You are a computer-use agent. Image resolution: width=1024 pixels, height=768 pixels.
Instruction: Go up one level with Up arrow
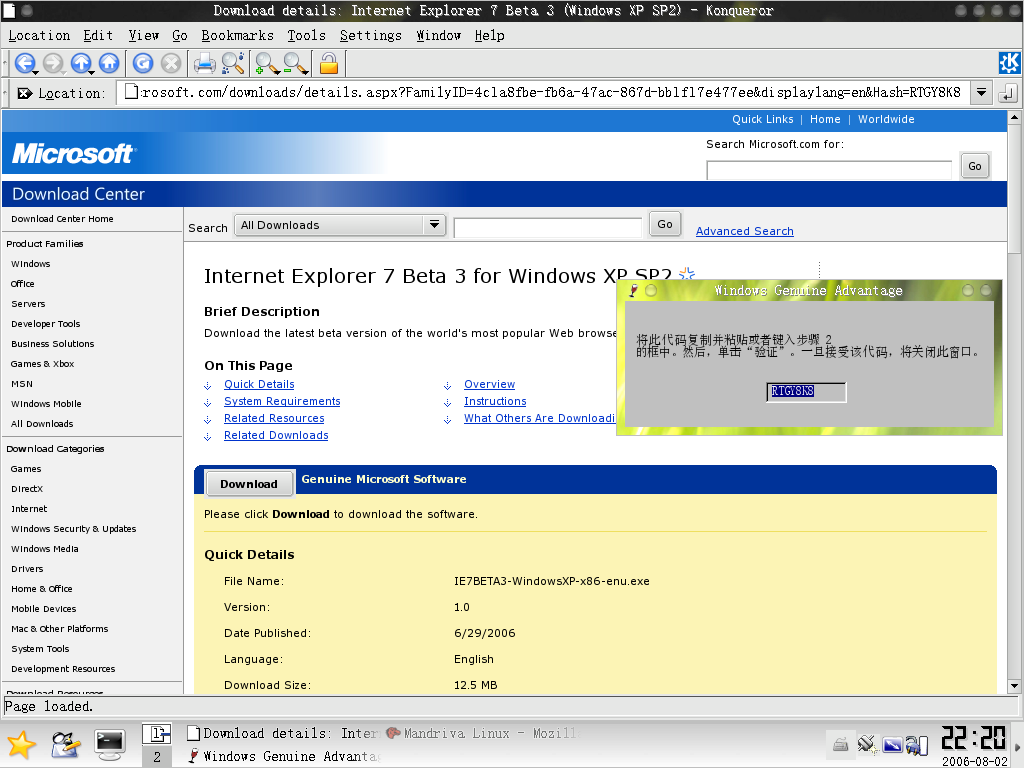(x=80, y=63)
